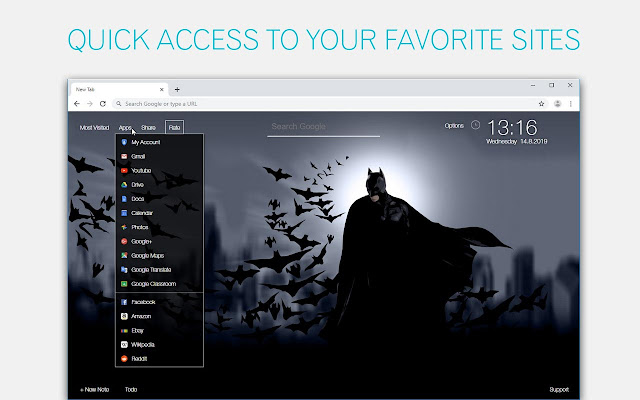Select Drive label in Apps list
The image size is (640, 400).
(x=138, y=185)
